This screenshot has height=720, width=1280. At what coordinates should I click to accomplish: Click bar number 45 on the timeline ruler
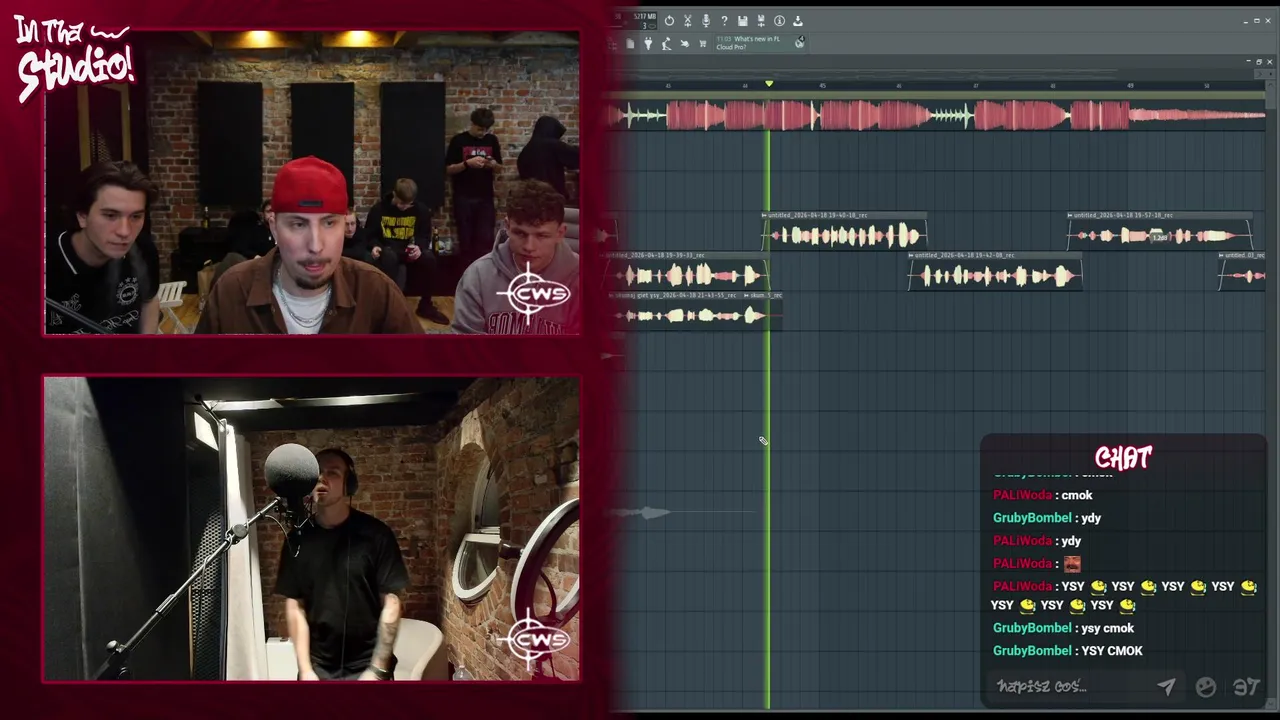[x=822, y=86]
